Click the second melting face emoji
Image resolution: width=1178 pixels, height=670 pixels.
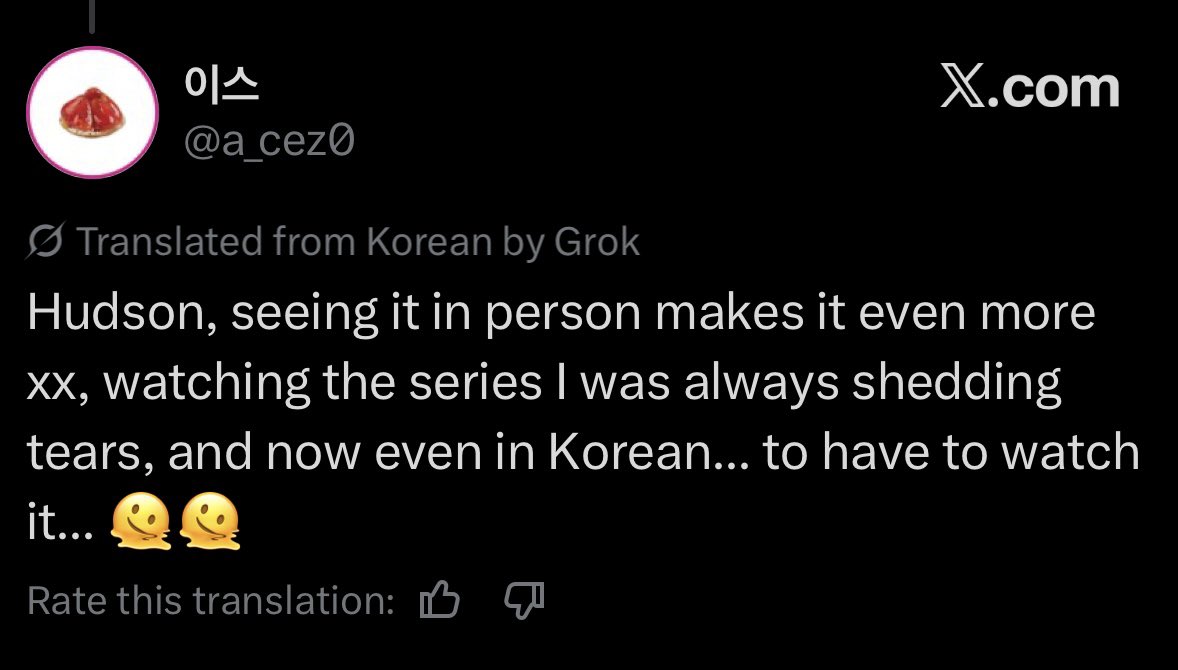coord(210,521)
